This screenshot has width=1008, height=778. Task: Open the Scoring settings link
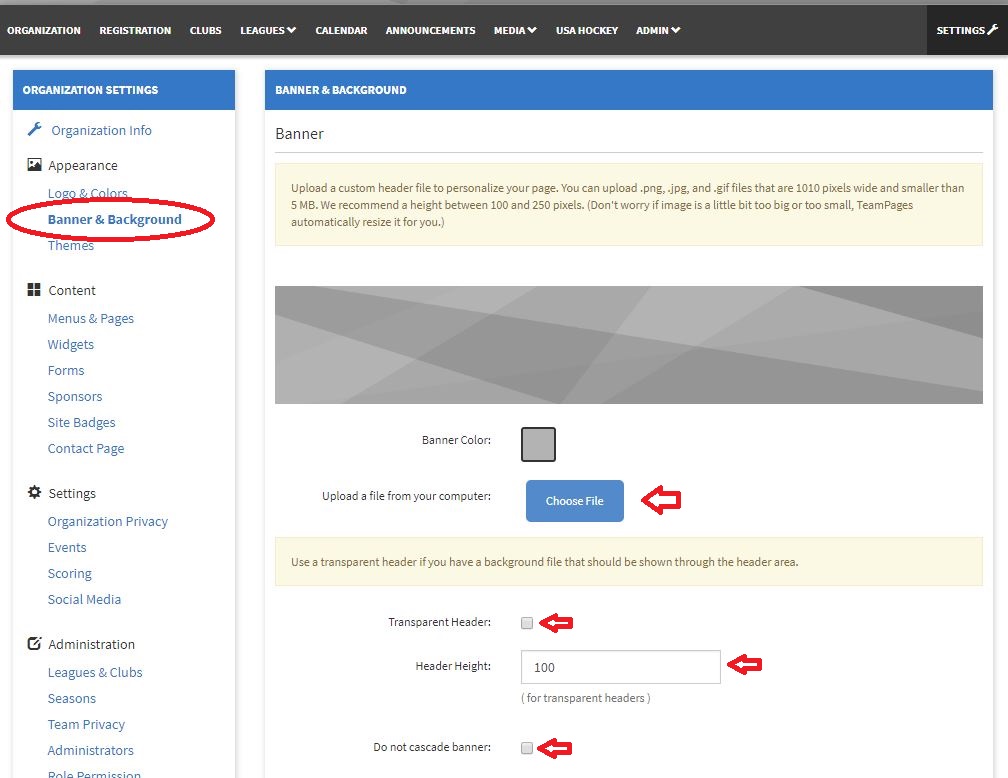point(69,574)
